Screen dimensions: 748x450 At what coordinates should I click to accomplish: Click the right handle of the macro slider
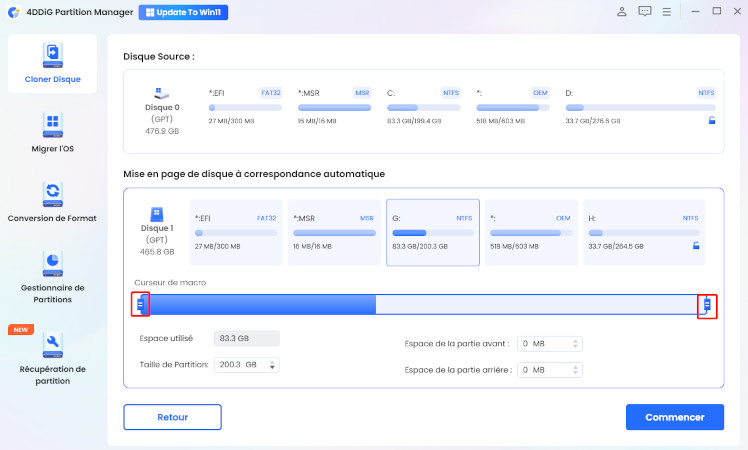coord(707,304)
